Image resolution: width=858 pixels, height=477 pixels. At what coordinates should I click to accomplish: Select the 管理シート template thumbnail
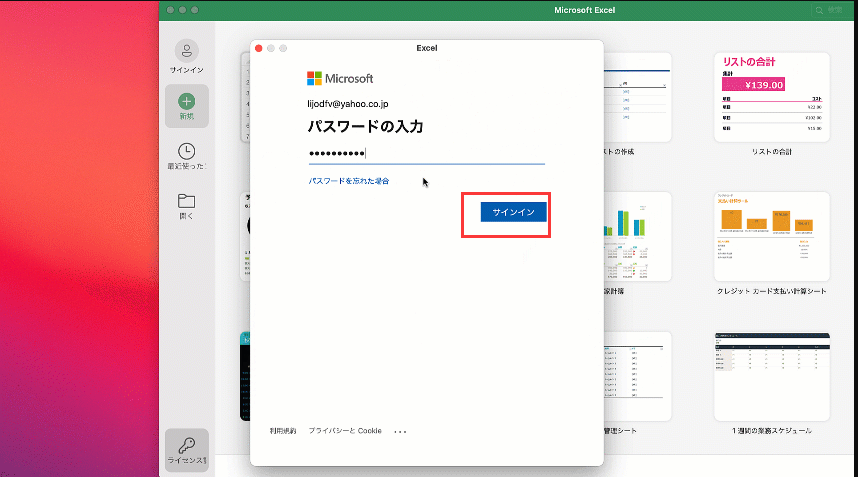pos(637,376)
